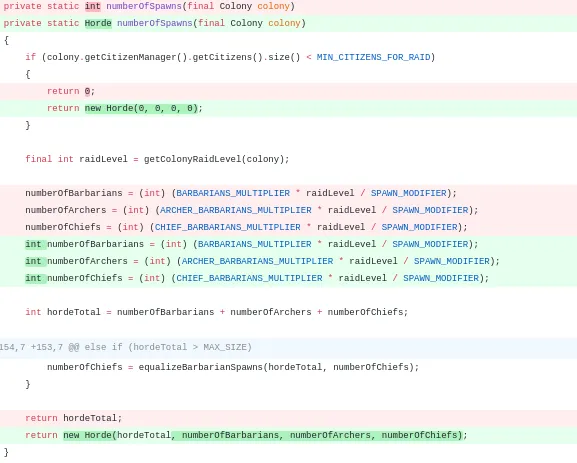Click 'numberOfChiefs' argument in the final Horde constructor
Screen dimensions: 577x463
420,435
